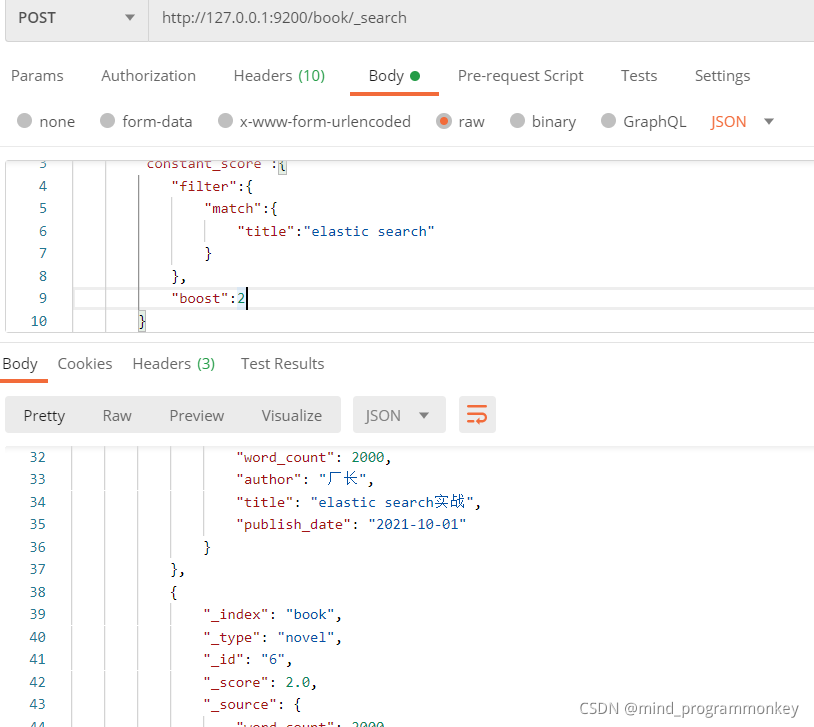Select x-www-form-urlencoded option

click(314, 122)
